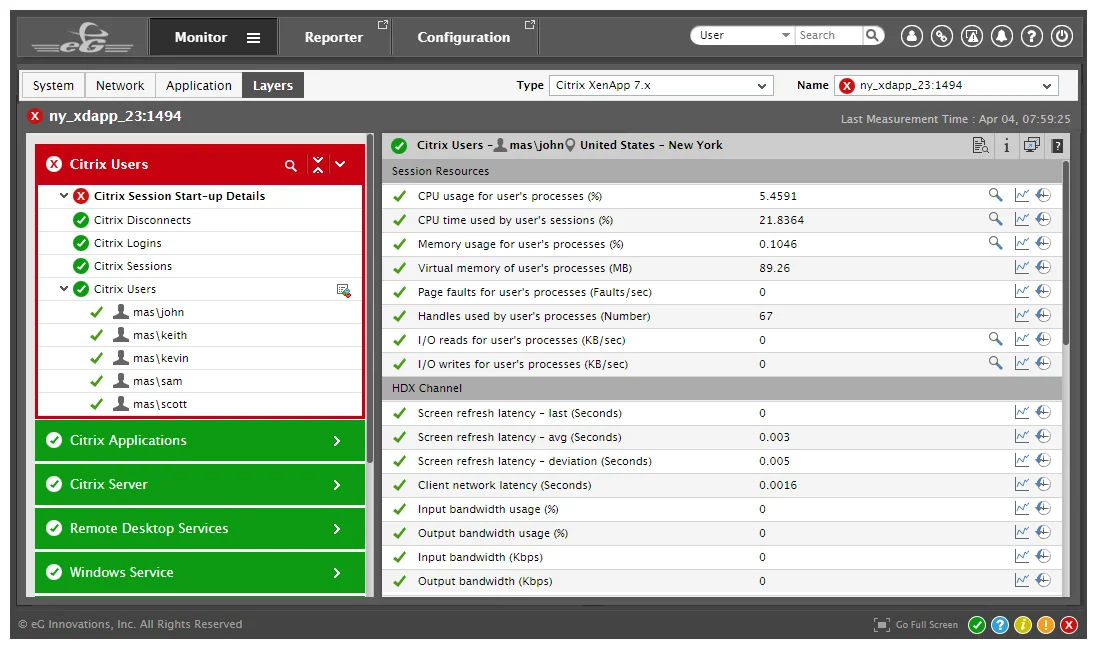Click the measurements panel vertical scrollbar
The image size is (1097, 649).
1066,253
